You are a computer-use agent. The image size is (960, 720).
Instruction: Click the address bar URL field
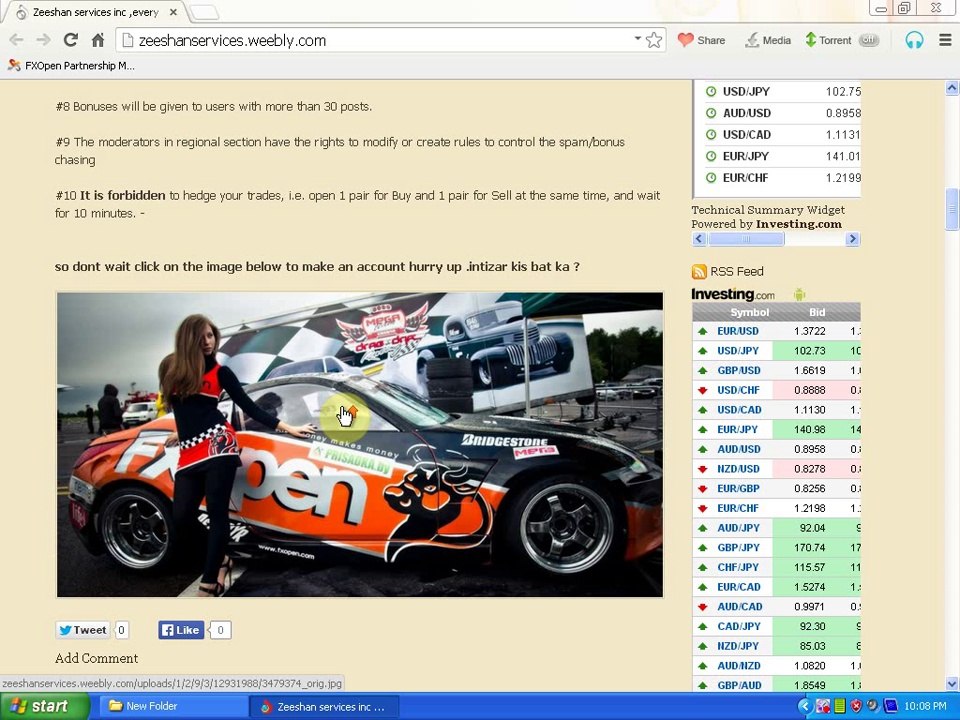380,40
